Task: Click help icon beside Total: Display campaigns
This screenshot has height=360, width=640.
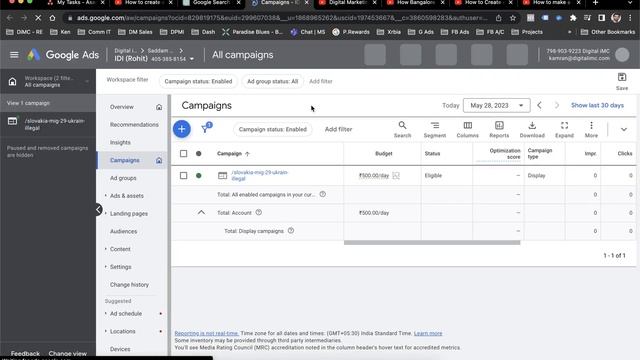Action: click(x=291, y=231)
